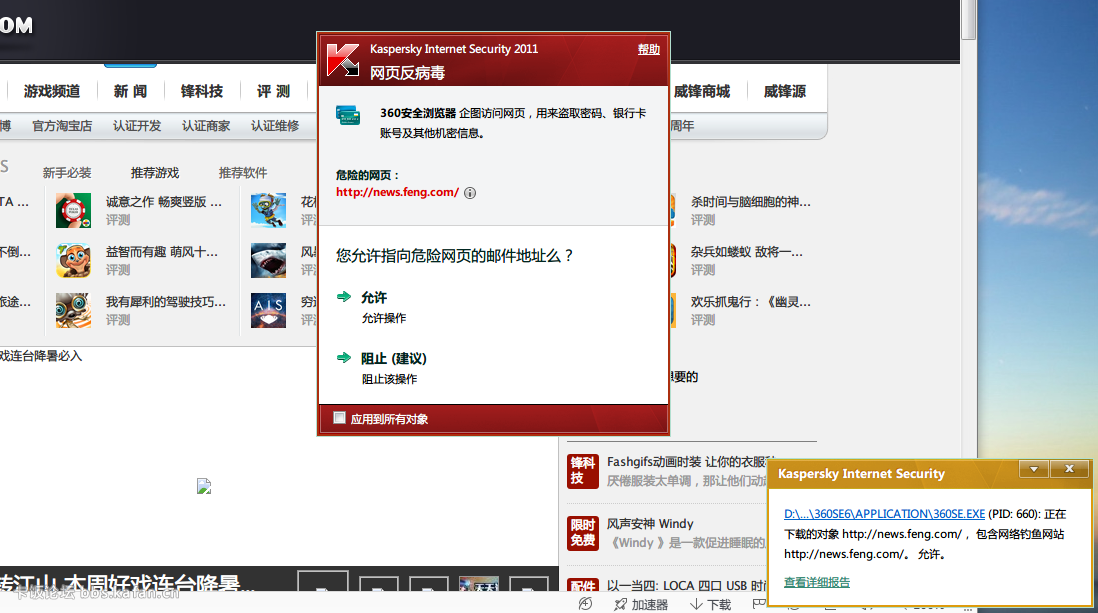Click monkey icon for 益智而有趣 game
The height and width of the screenshot is (613, 1098).
74,260
